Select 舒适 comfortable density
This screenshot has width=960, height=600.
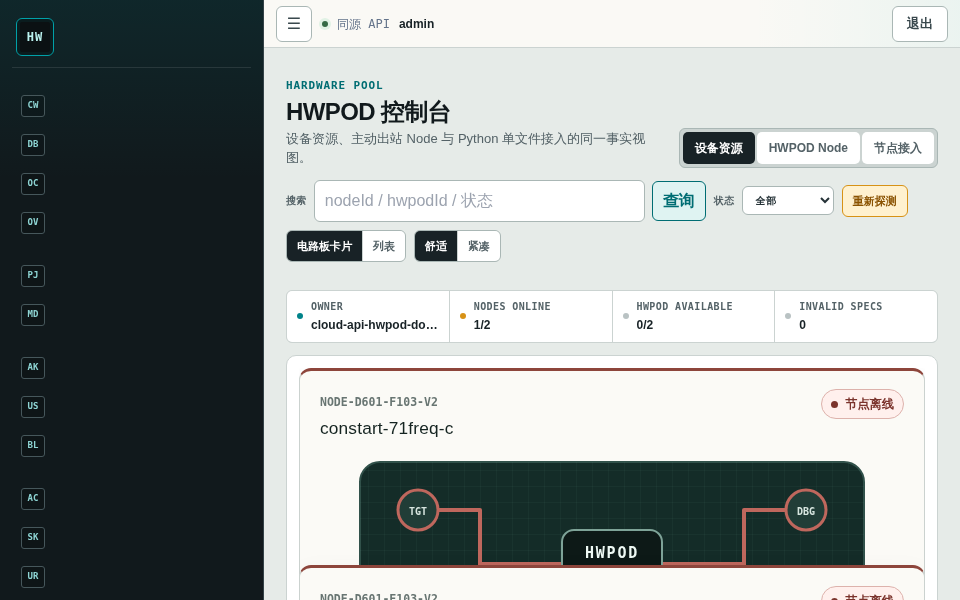pyautogui.click(x=436, y=246)
